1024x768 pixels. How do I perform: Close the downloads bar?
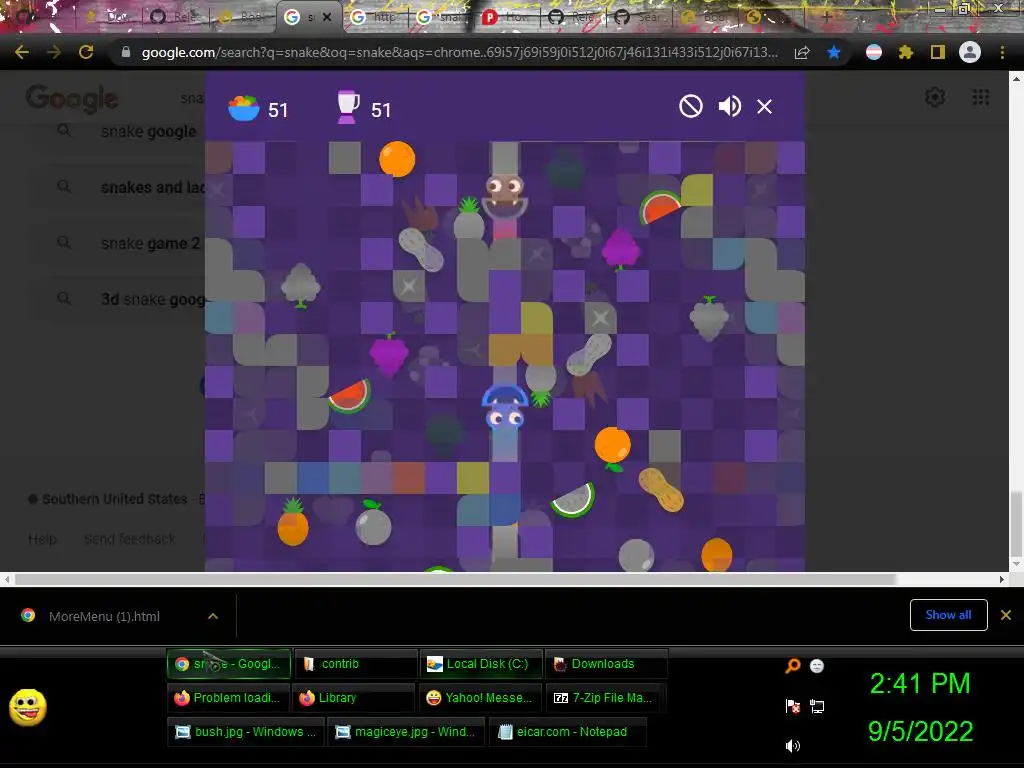pyautogui.click(x=1006, y=615)
